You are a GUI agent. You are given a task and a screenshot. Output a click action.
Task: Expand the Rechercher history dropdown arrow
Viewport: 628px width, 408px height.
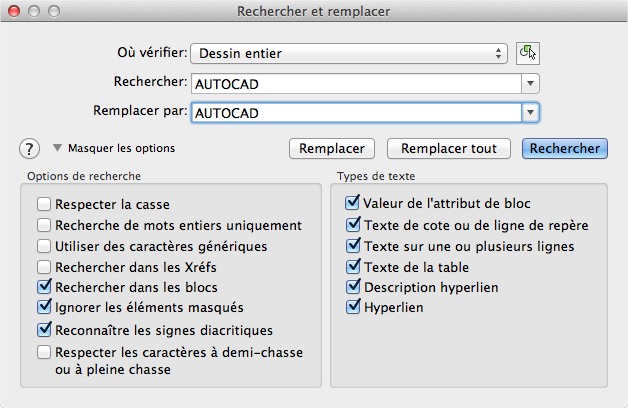point(531,83)
